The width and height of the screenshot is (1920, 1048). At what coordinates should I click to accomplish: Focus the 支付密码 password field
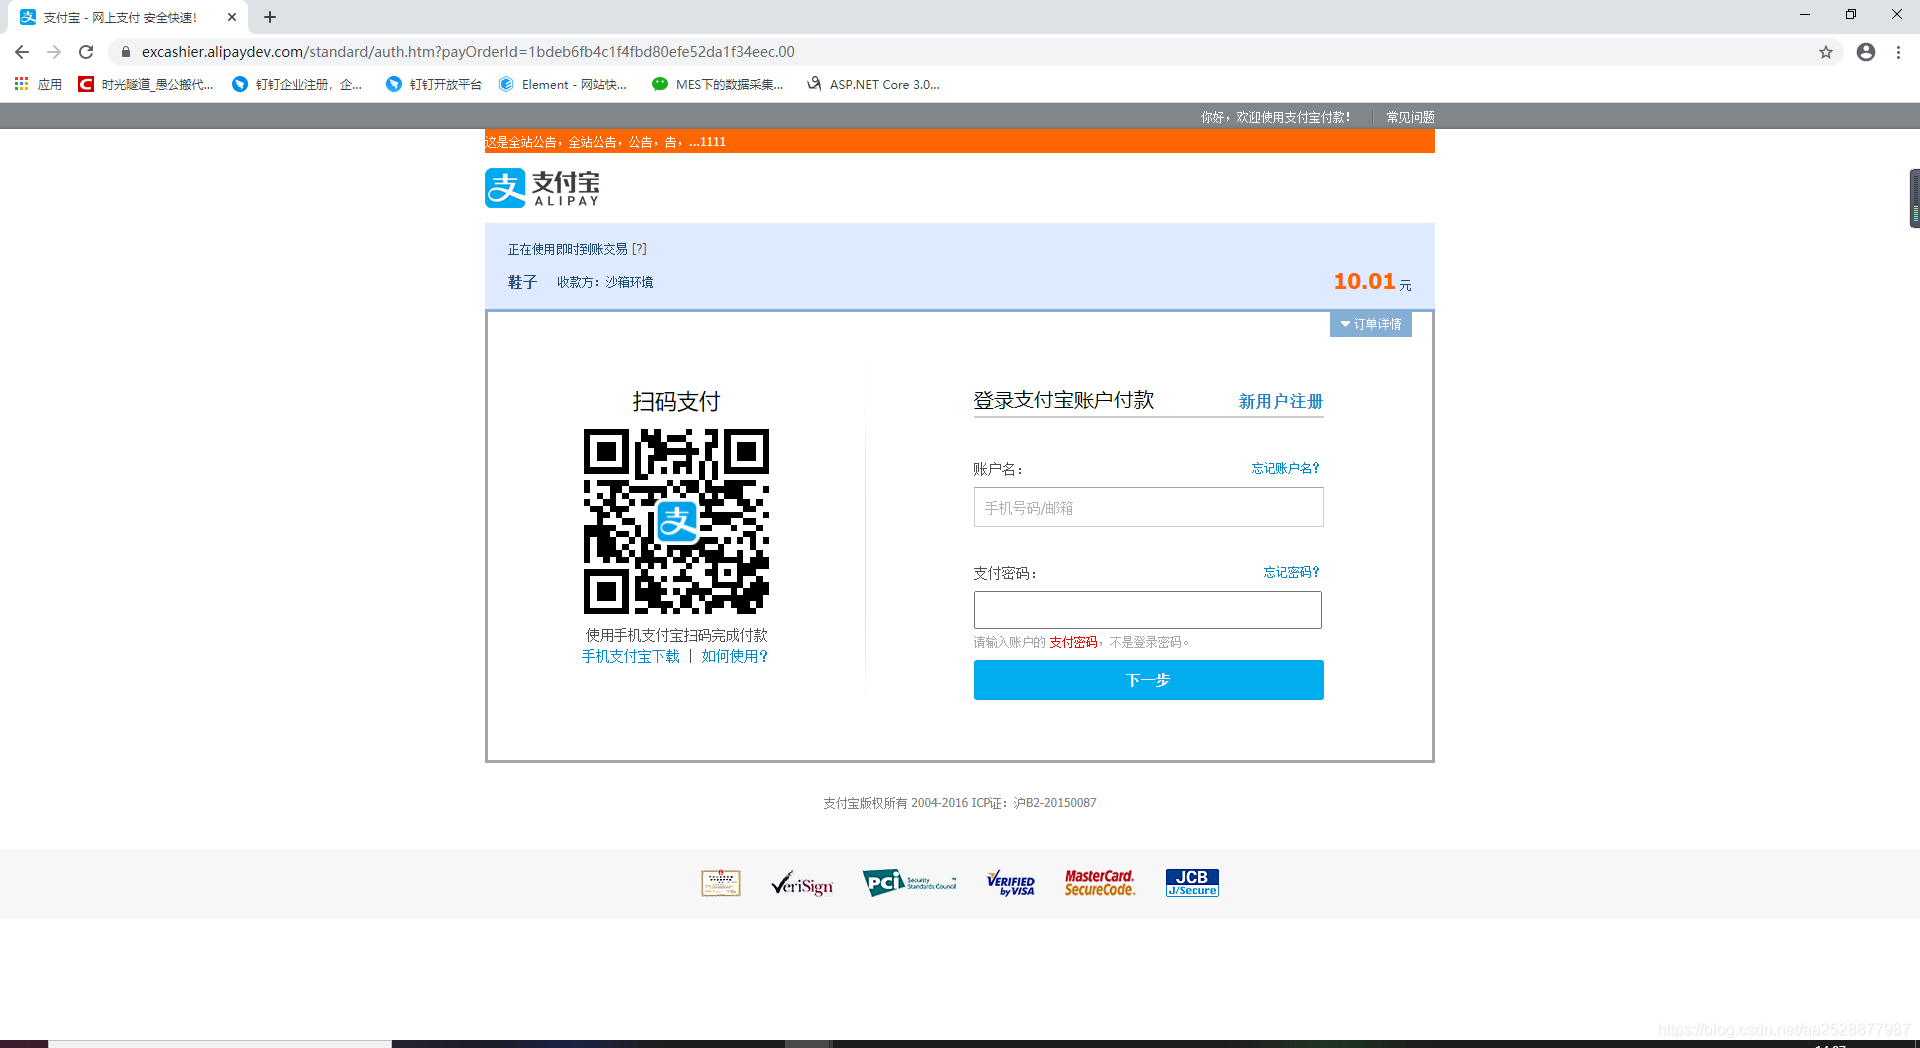tap(1148, 610)
